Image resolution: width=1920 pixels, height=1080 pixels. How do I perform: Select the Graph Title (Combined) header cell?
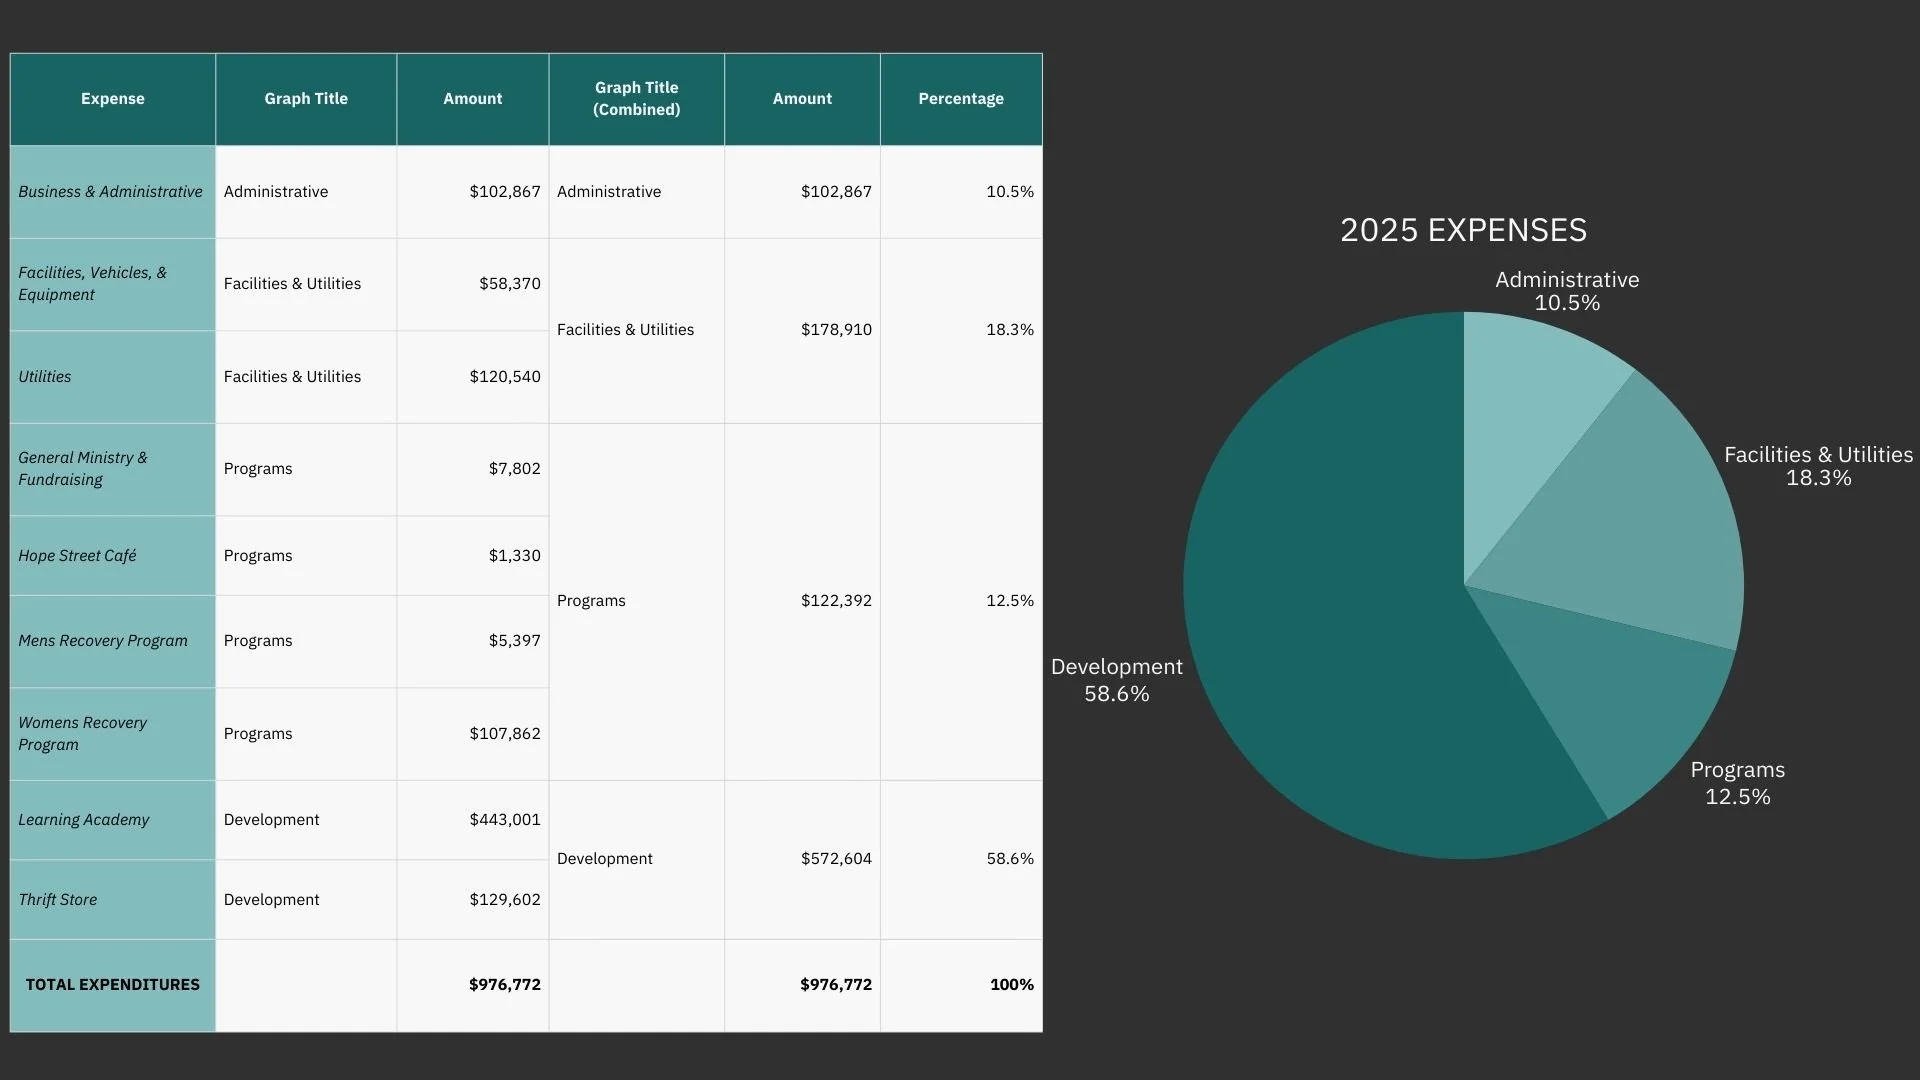pos(636,99)
